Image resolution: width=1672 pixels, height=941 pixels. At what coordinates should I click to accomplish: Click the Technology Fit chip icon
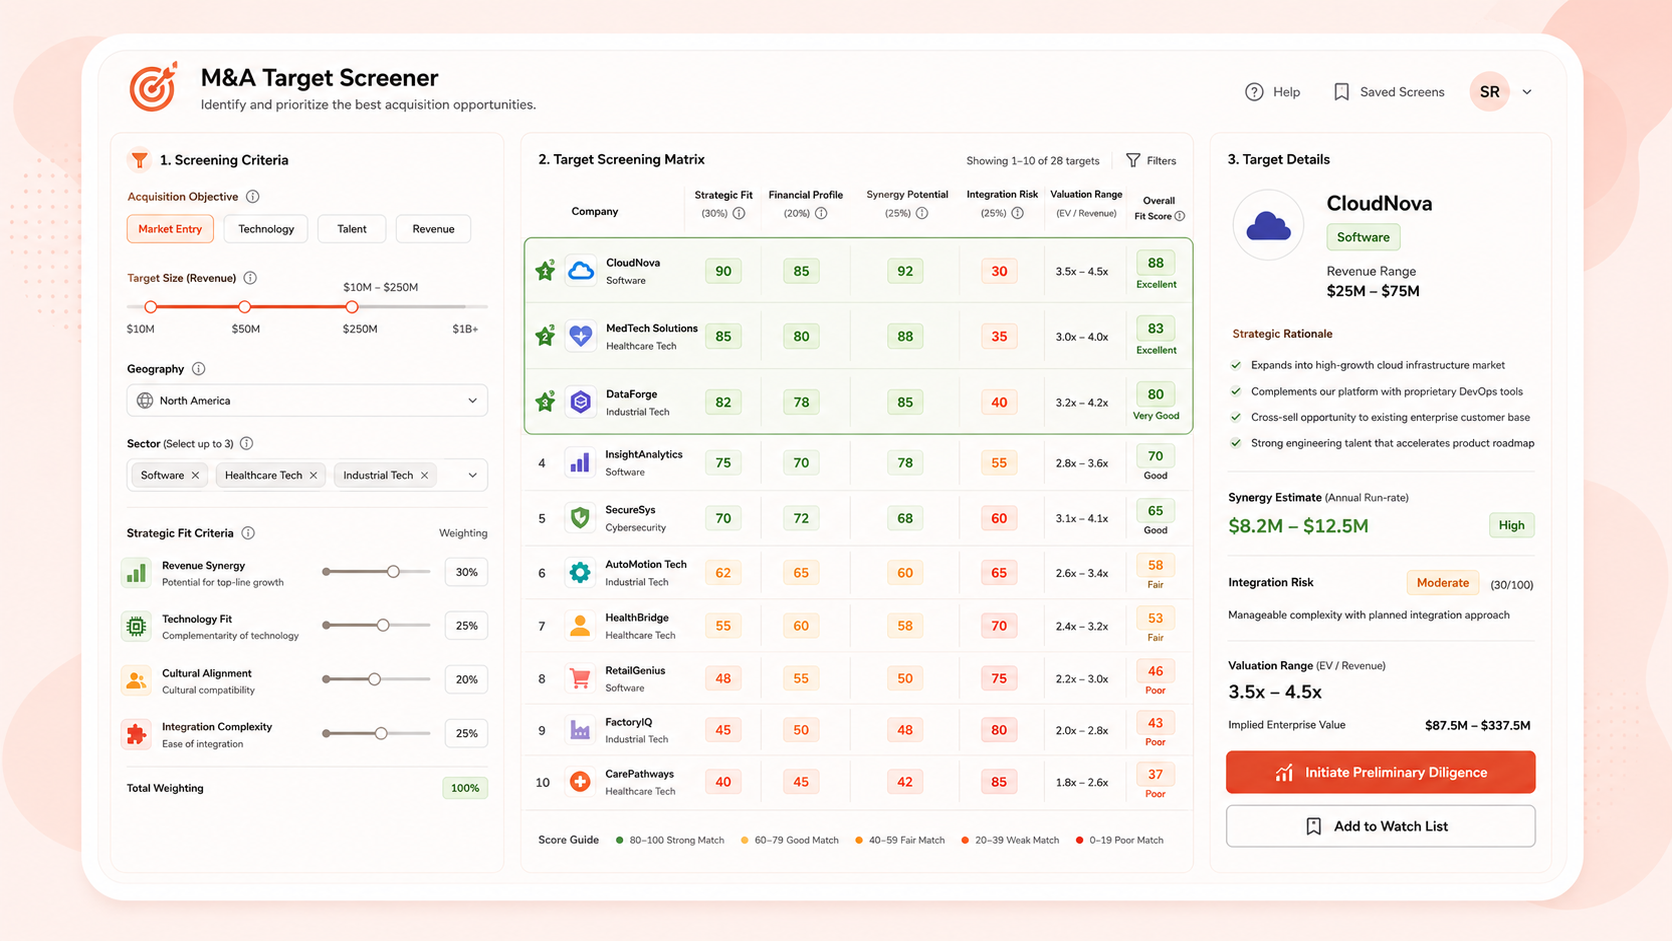pyautogui.click(x=136, y=626)
